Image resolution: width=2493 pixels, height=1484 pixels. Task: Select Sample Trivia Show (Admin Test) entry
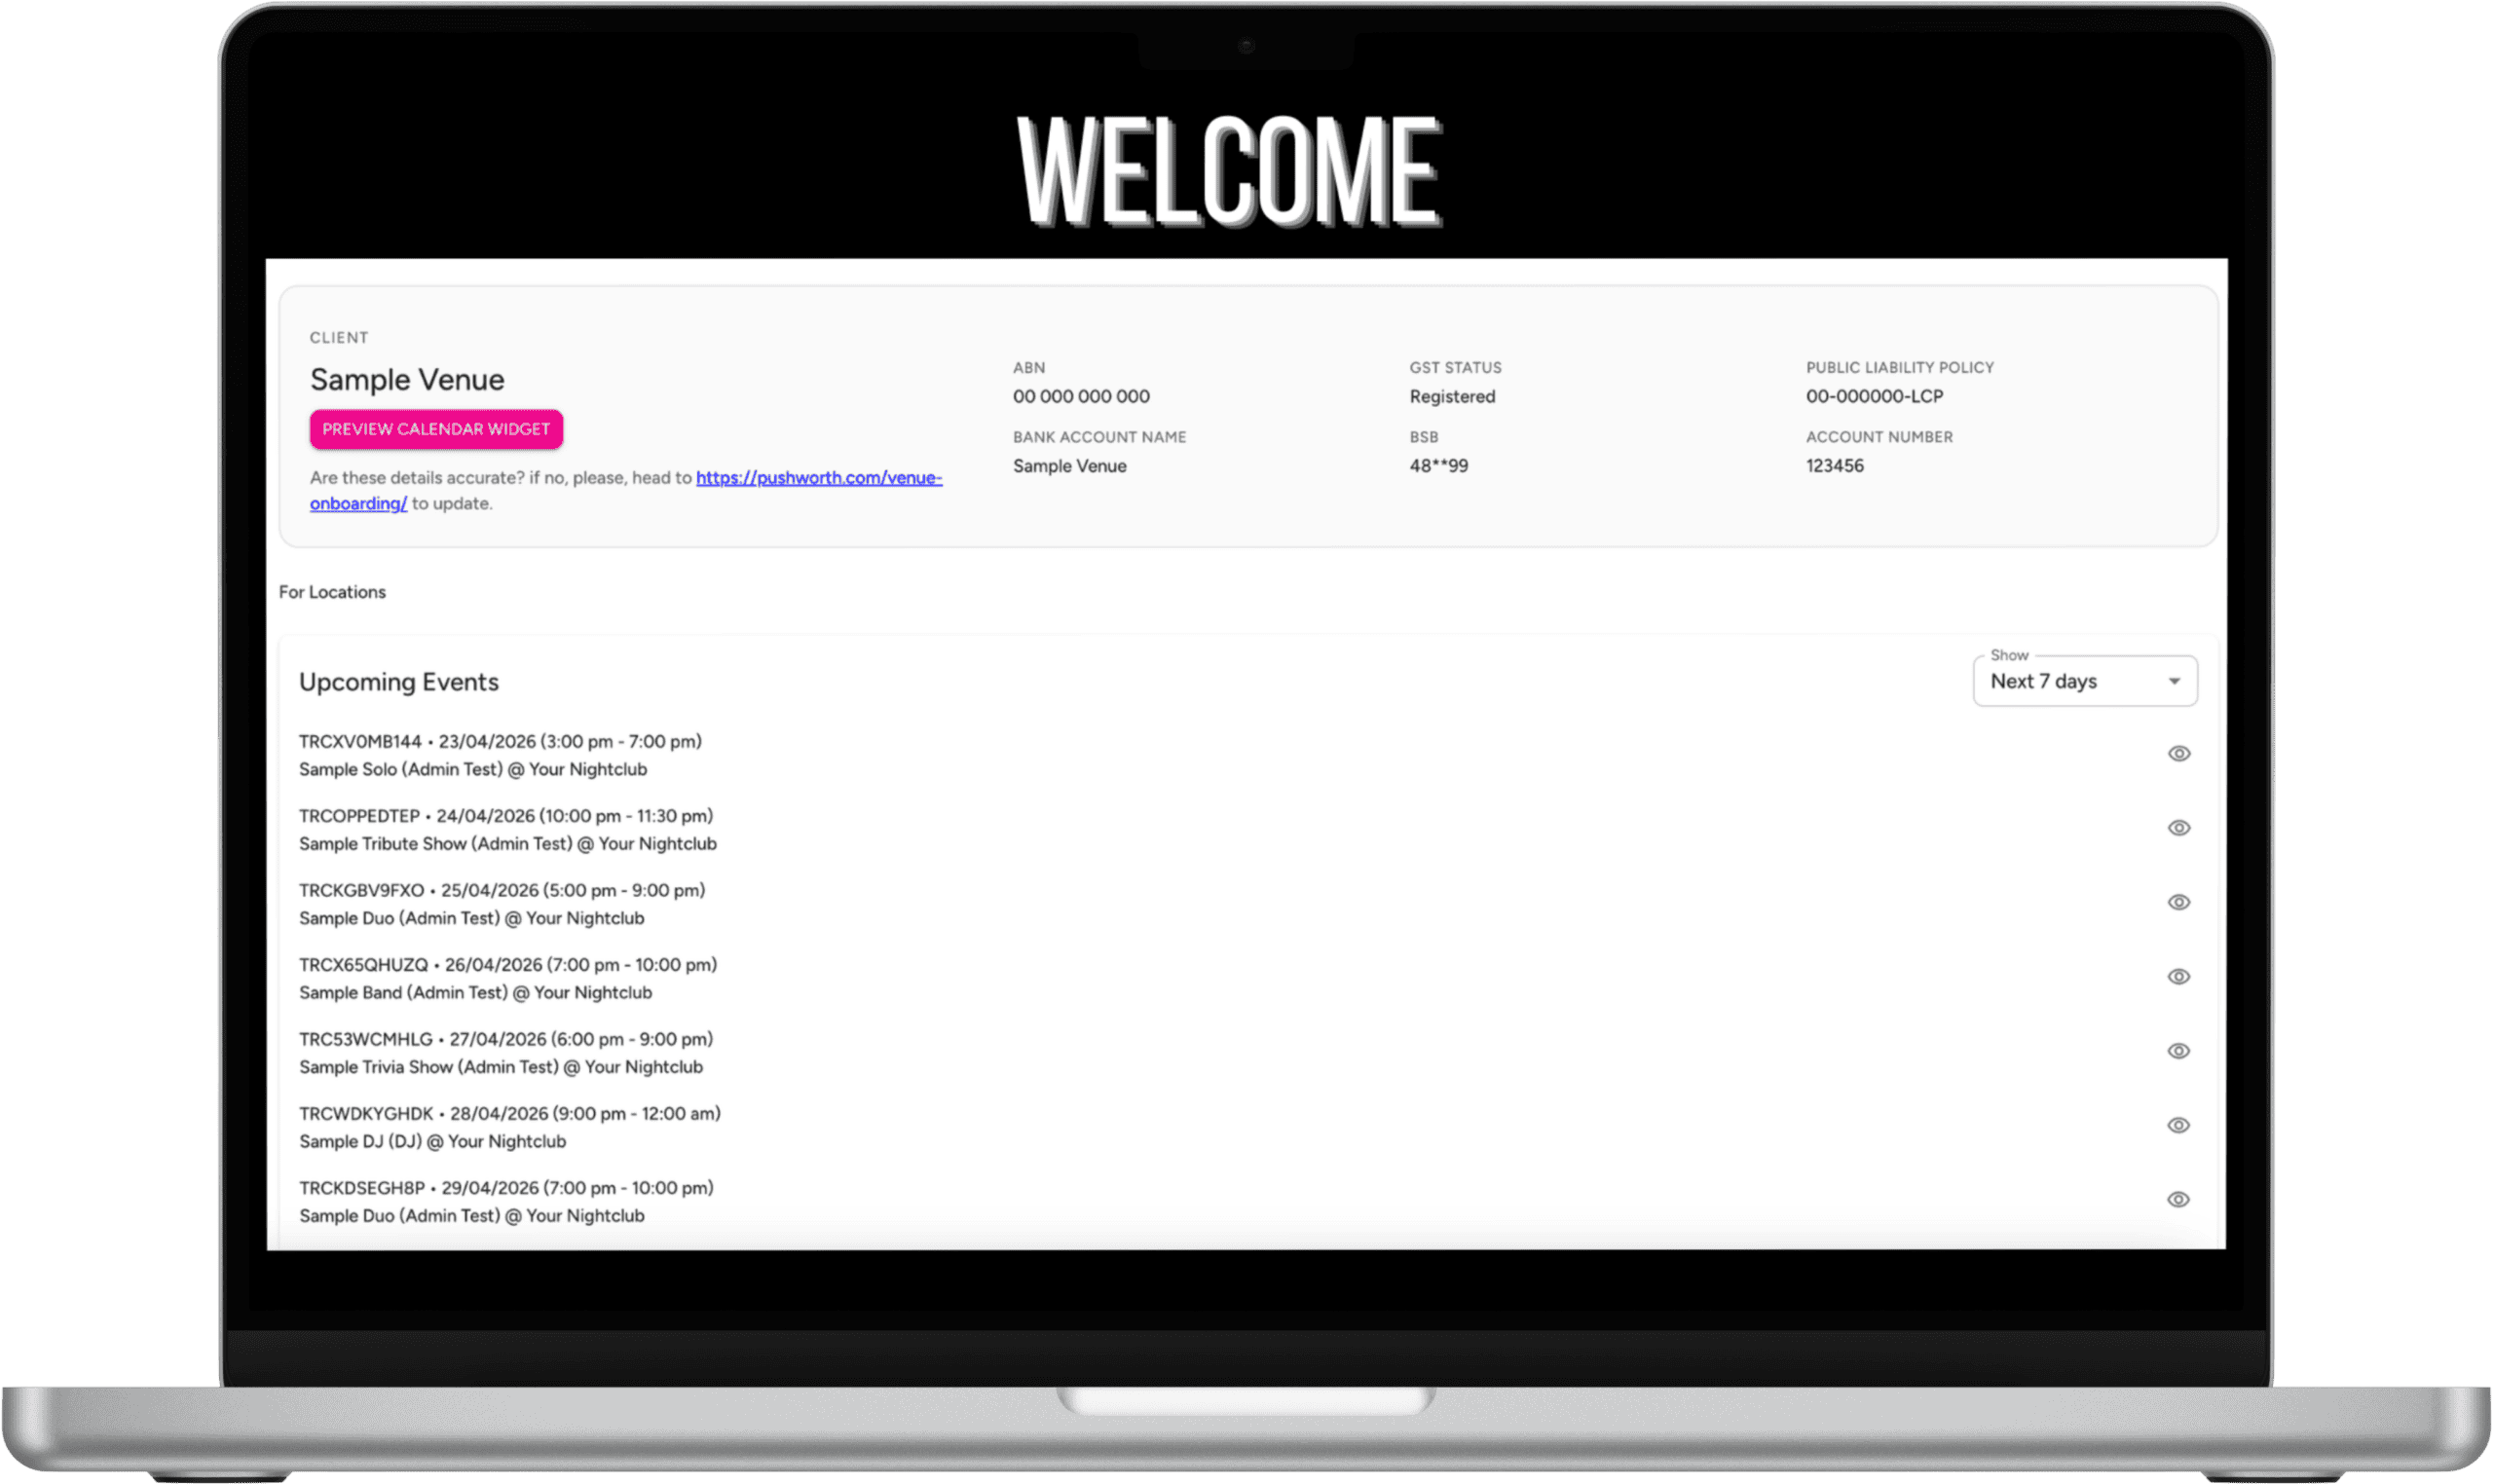click(501, 1067)
